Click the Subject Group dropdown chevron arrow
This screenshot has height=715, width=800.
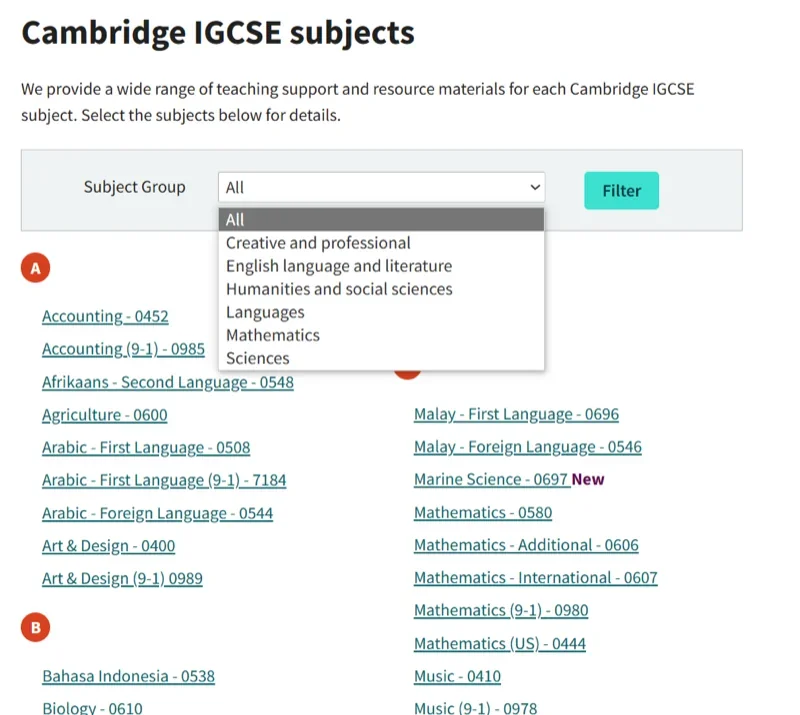pos(535,187)
